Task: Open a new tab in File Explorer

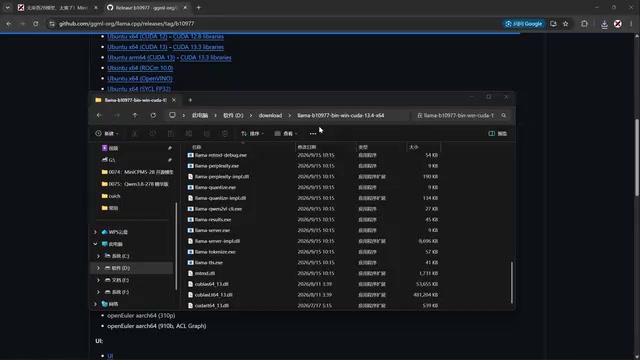Action: [190, 100]
